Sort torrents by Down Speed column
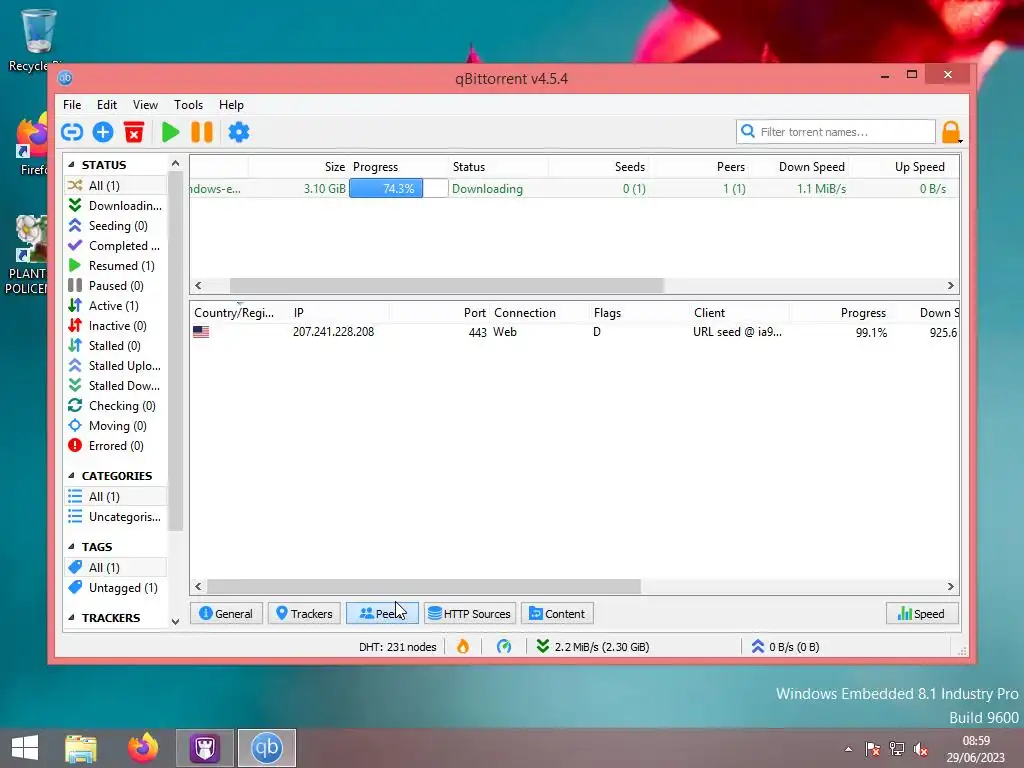Viewport: 1024px width, 768px height. tap(812, 167)
